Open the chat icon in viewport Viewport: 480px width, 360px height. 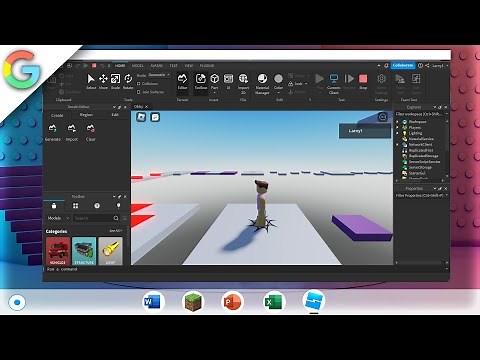(x=155, y=117)
